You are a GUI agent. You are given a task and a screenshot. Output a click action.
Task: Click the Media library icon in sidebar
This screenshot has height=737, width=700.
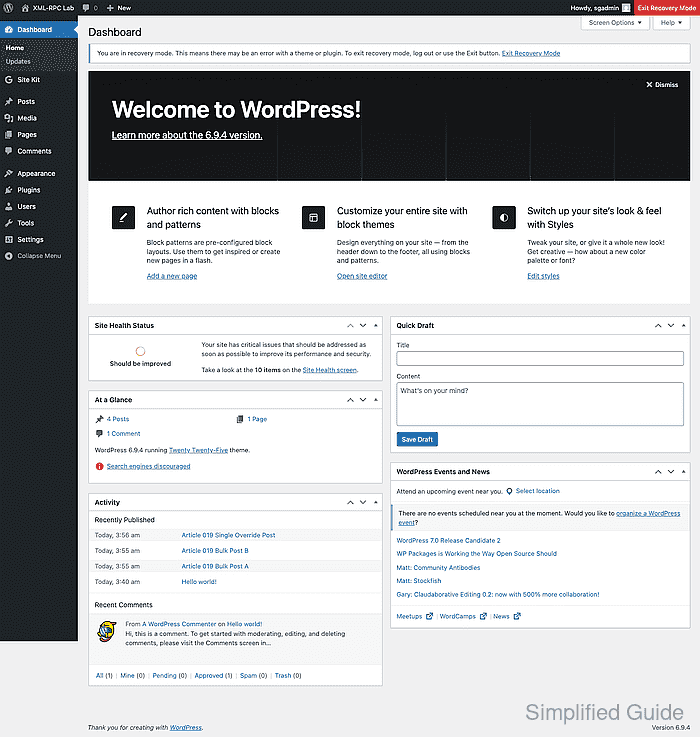[9, 118]
